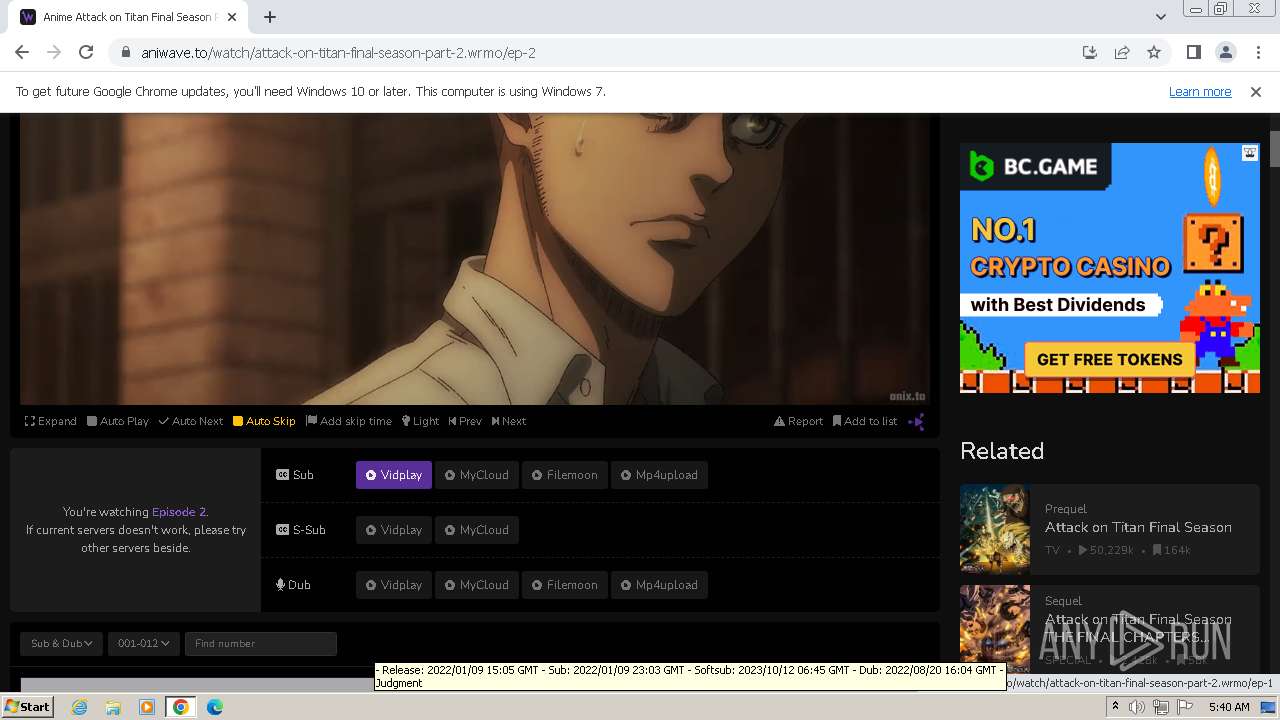Screen dimensions: 1280x720
Task: Click the Prequel thumbnail image
Action: pos(995,528)
